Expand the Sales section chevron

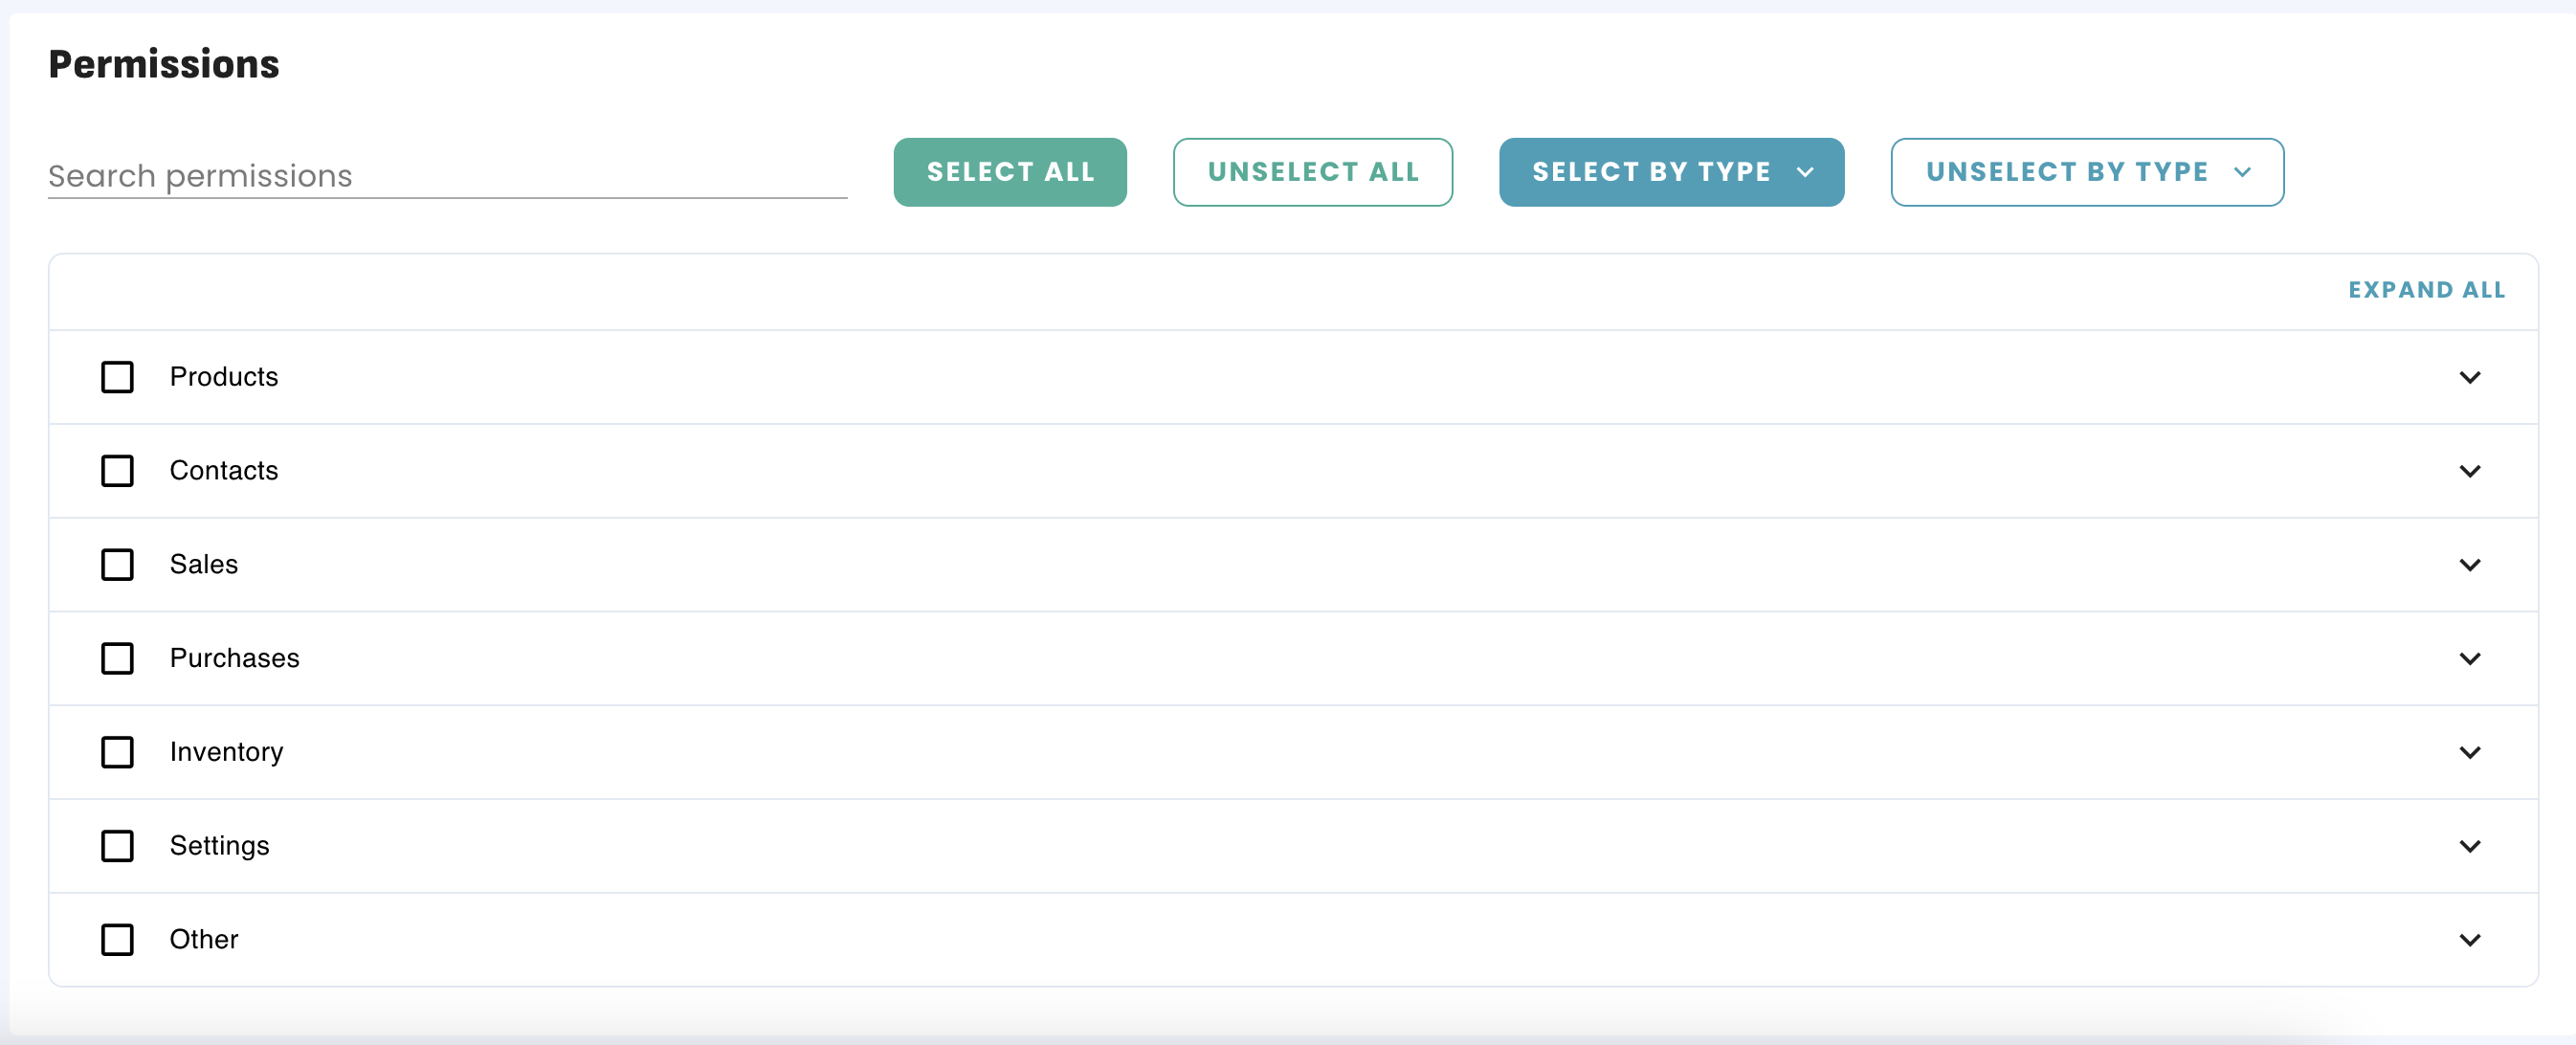point(2469,565)
